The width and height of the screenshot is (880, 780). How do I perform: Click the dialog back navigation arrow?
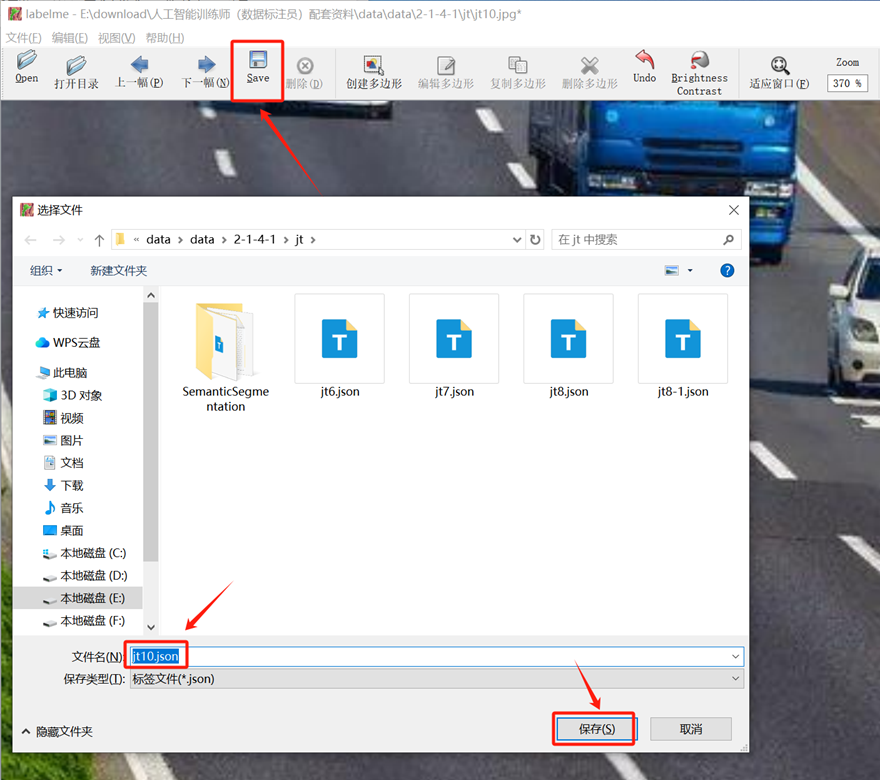(x=30, y=240)
